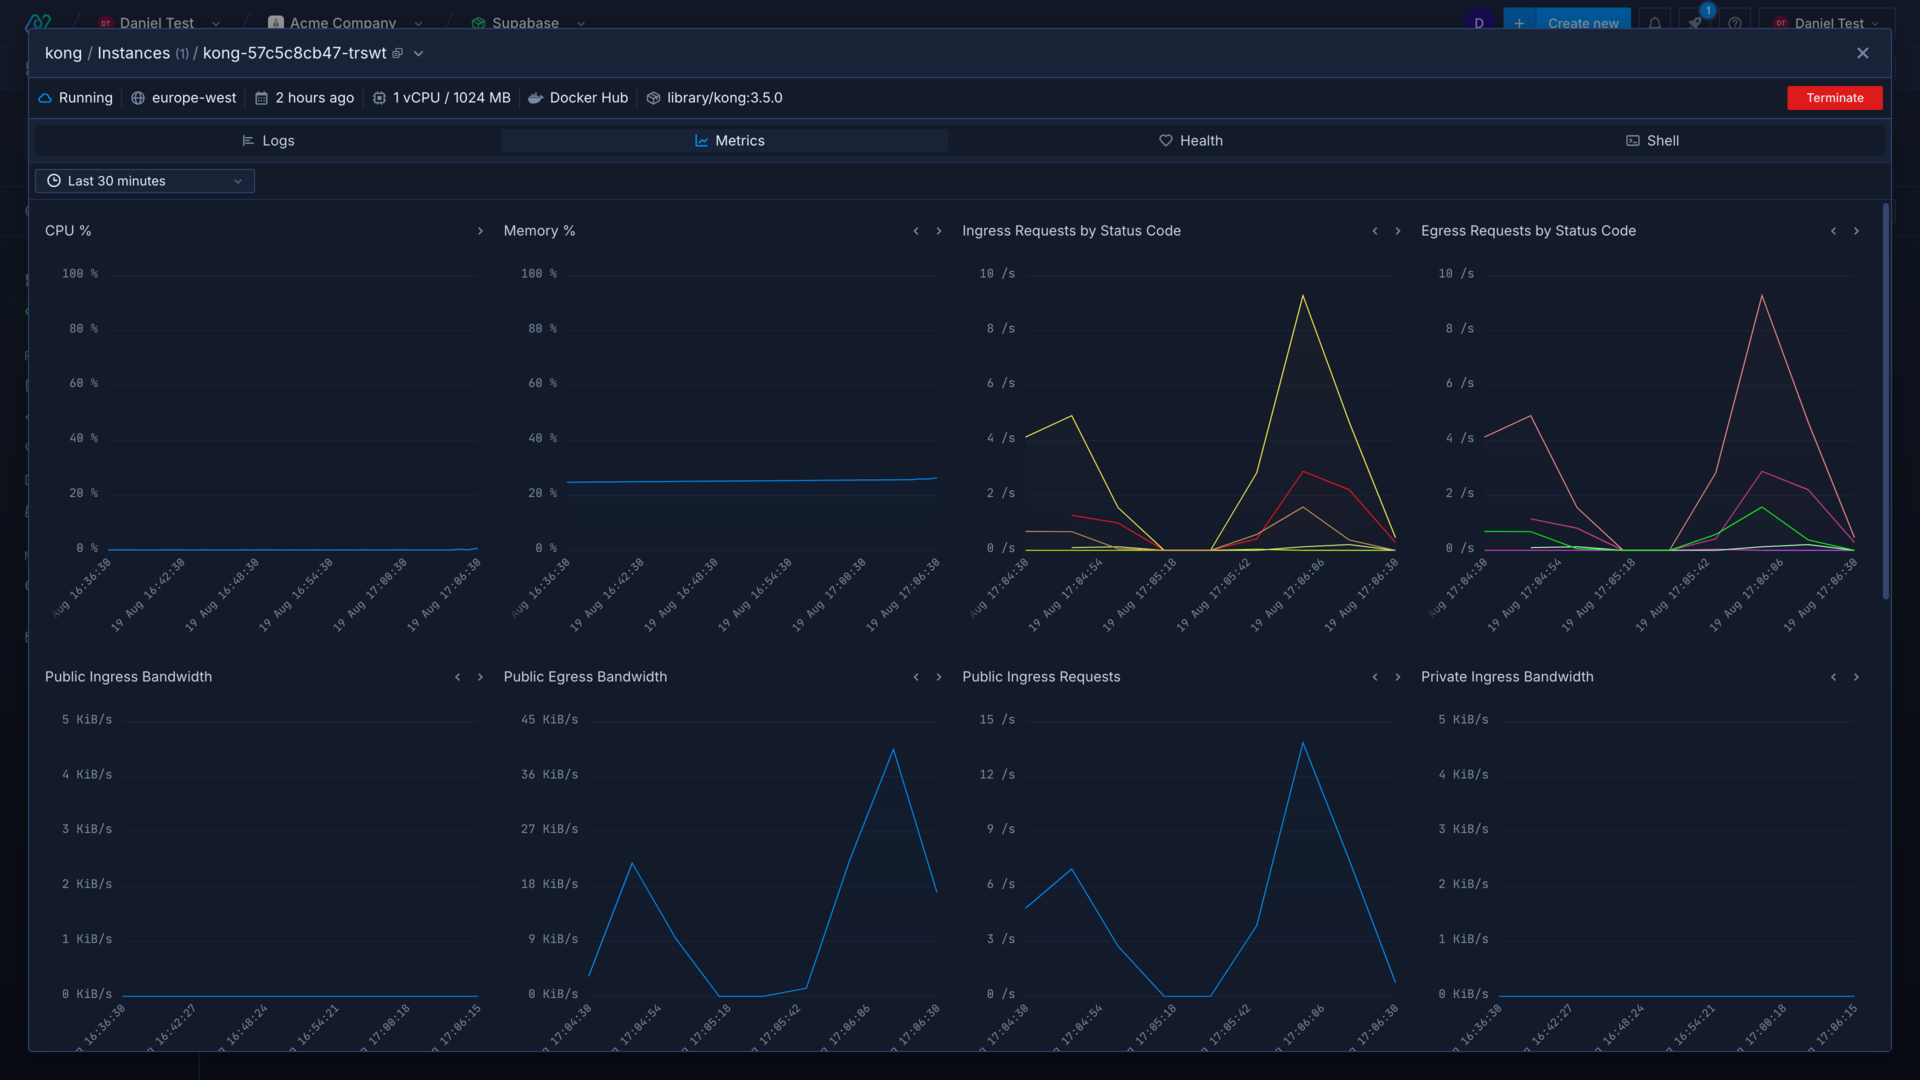Previous arrow on Ingress Requests by Status Code
This screenshot has width=1920, height=1080.
pos(1375,231)
